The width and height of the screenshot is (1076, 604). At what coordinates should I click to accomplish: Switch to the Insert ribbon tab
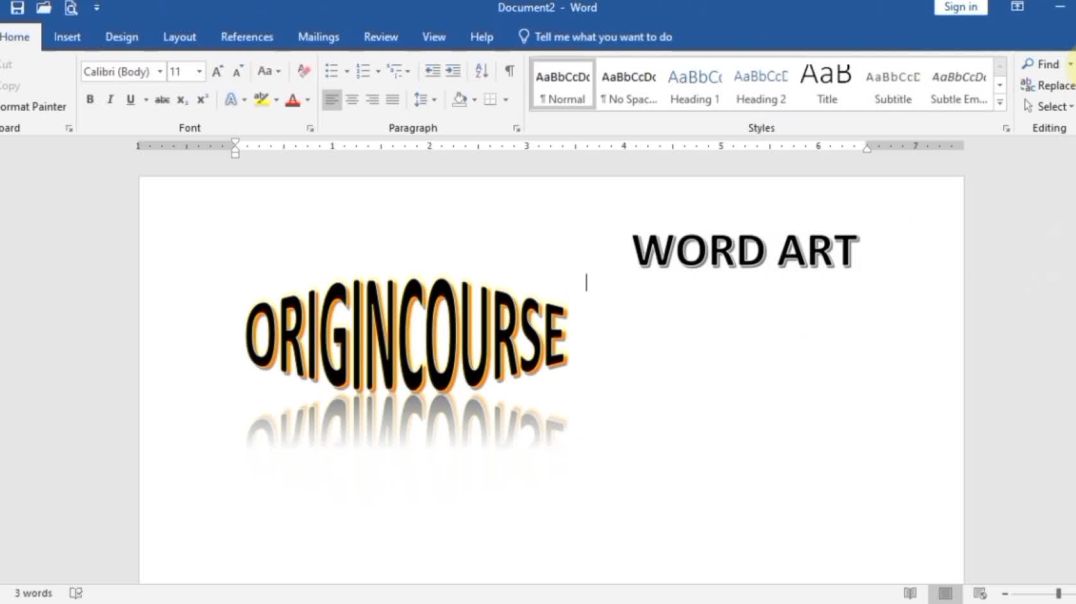66,36
